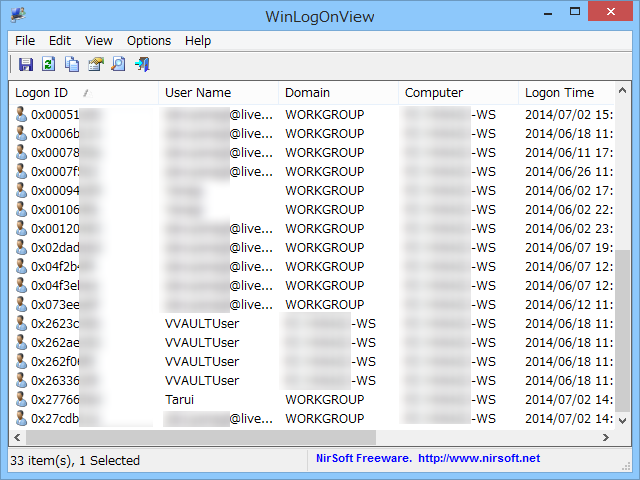Screen dimensions: 640x480
Task: Select the row with Logon ID 0x2623c
Action: (312, 324)
